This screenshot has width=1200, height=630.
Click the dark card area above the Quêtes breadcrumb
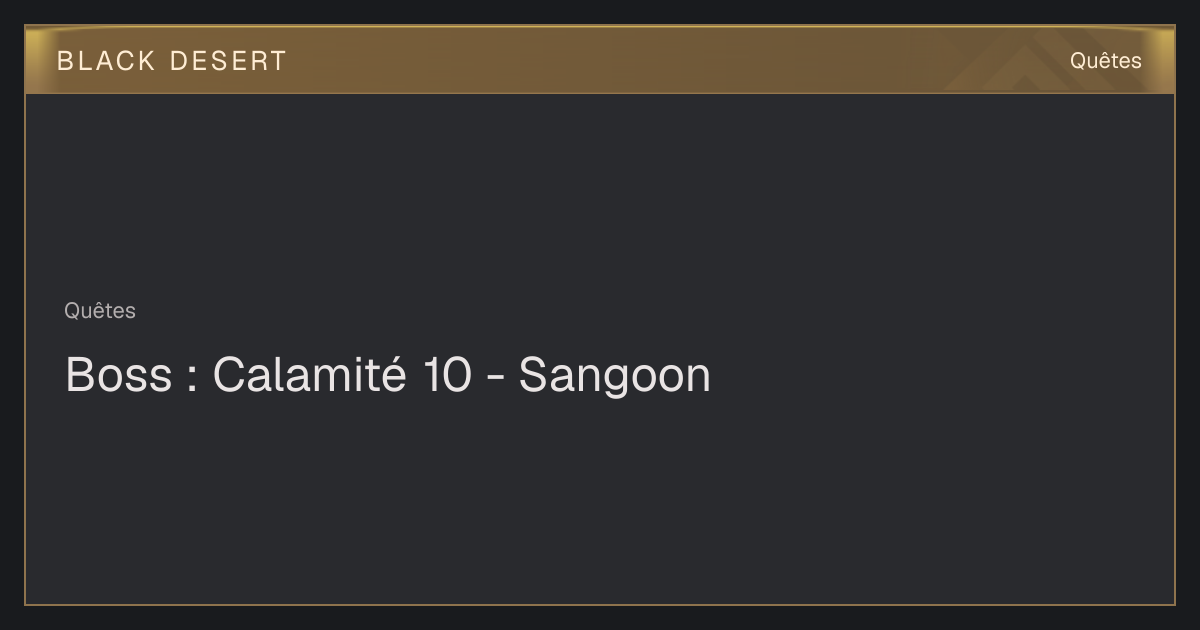pyautogui.click(x=600, y=195)
